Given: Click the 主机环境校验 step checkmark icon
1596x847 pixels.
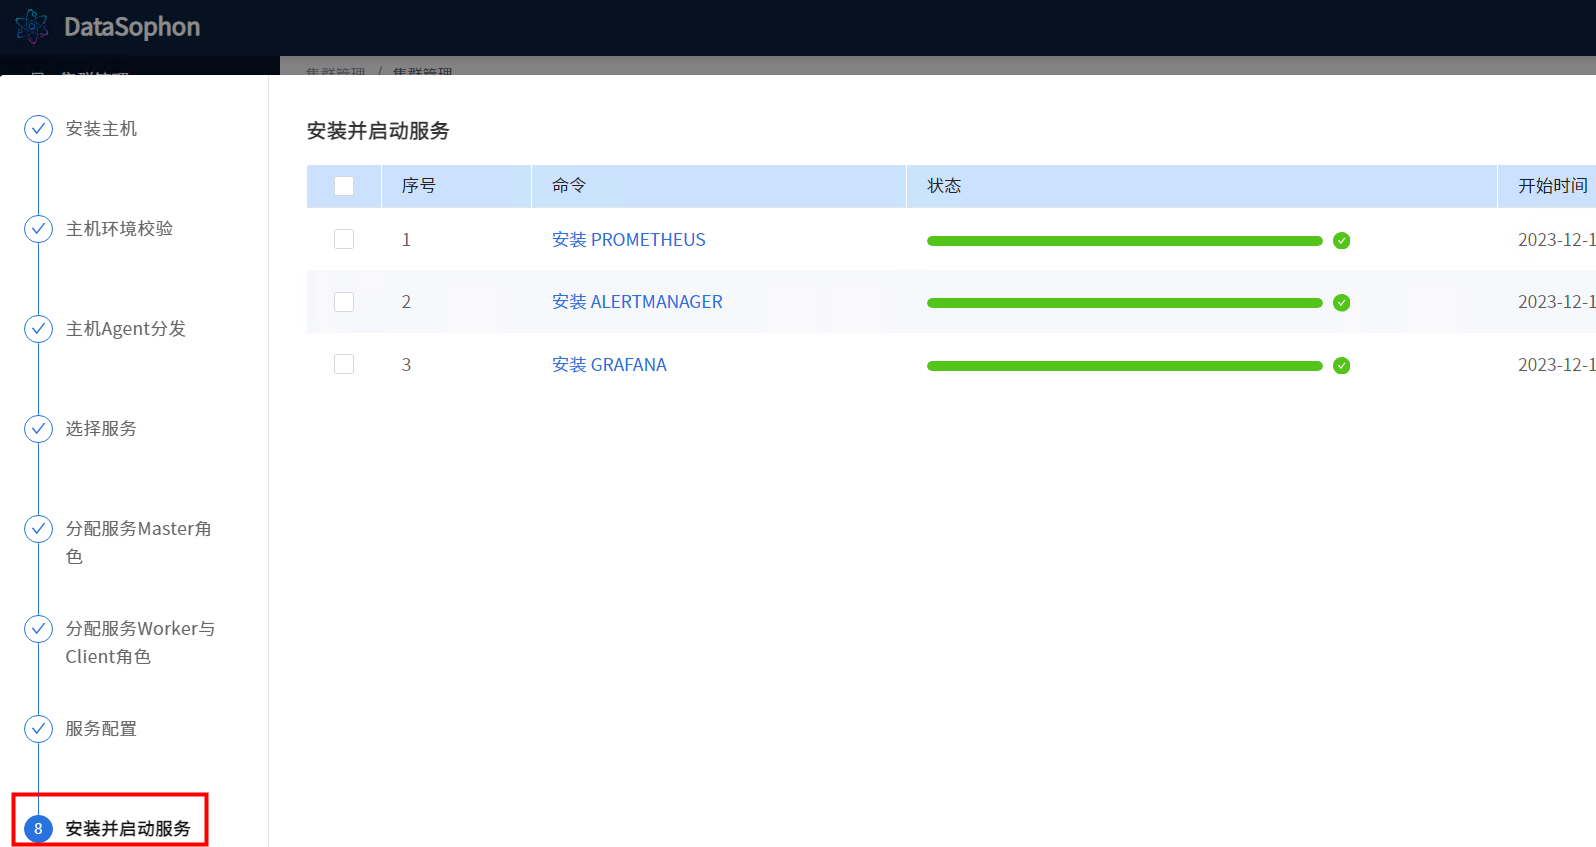Looking at the screenshot, I should (38, 229).
